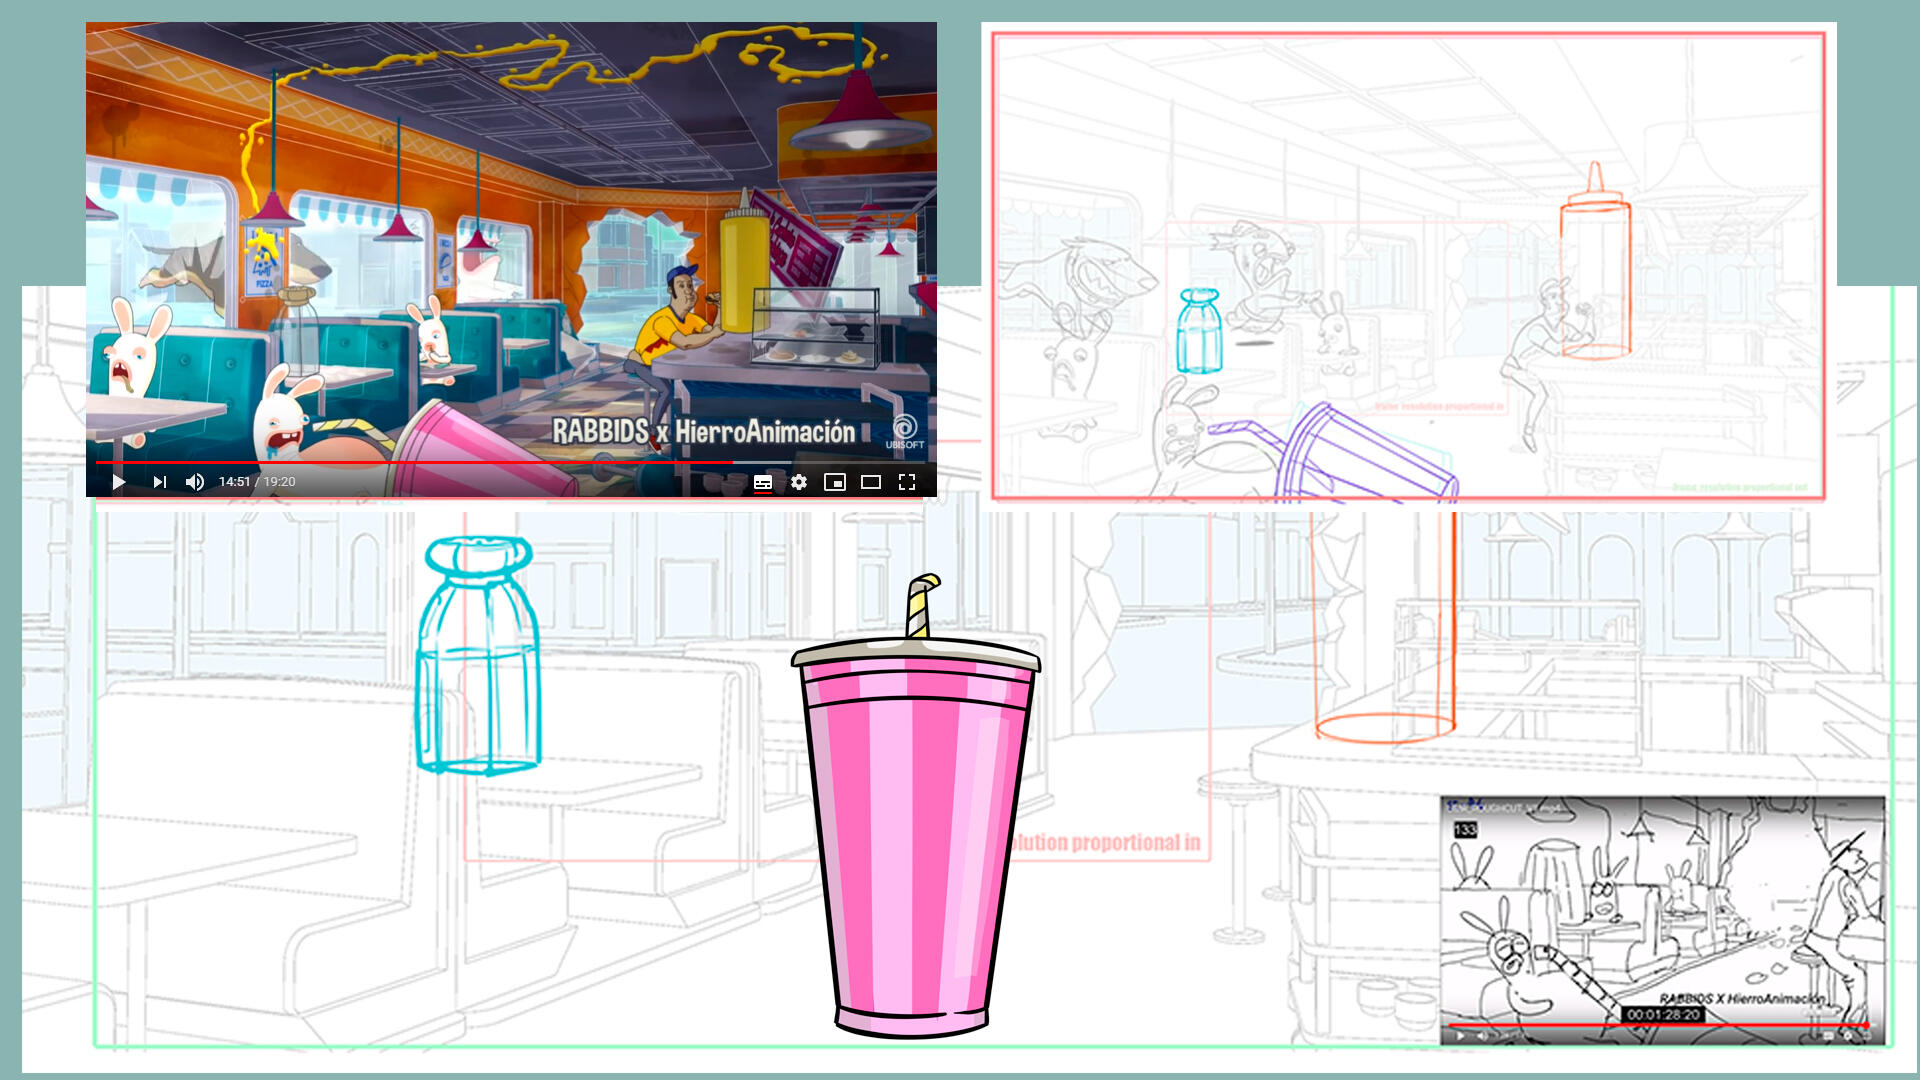Skip to next video in main player
Image resolution: width=1920 pixels, height=1080 pixels.
(x=160, y=482)
